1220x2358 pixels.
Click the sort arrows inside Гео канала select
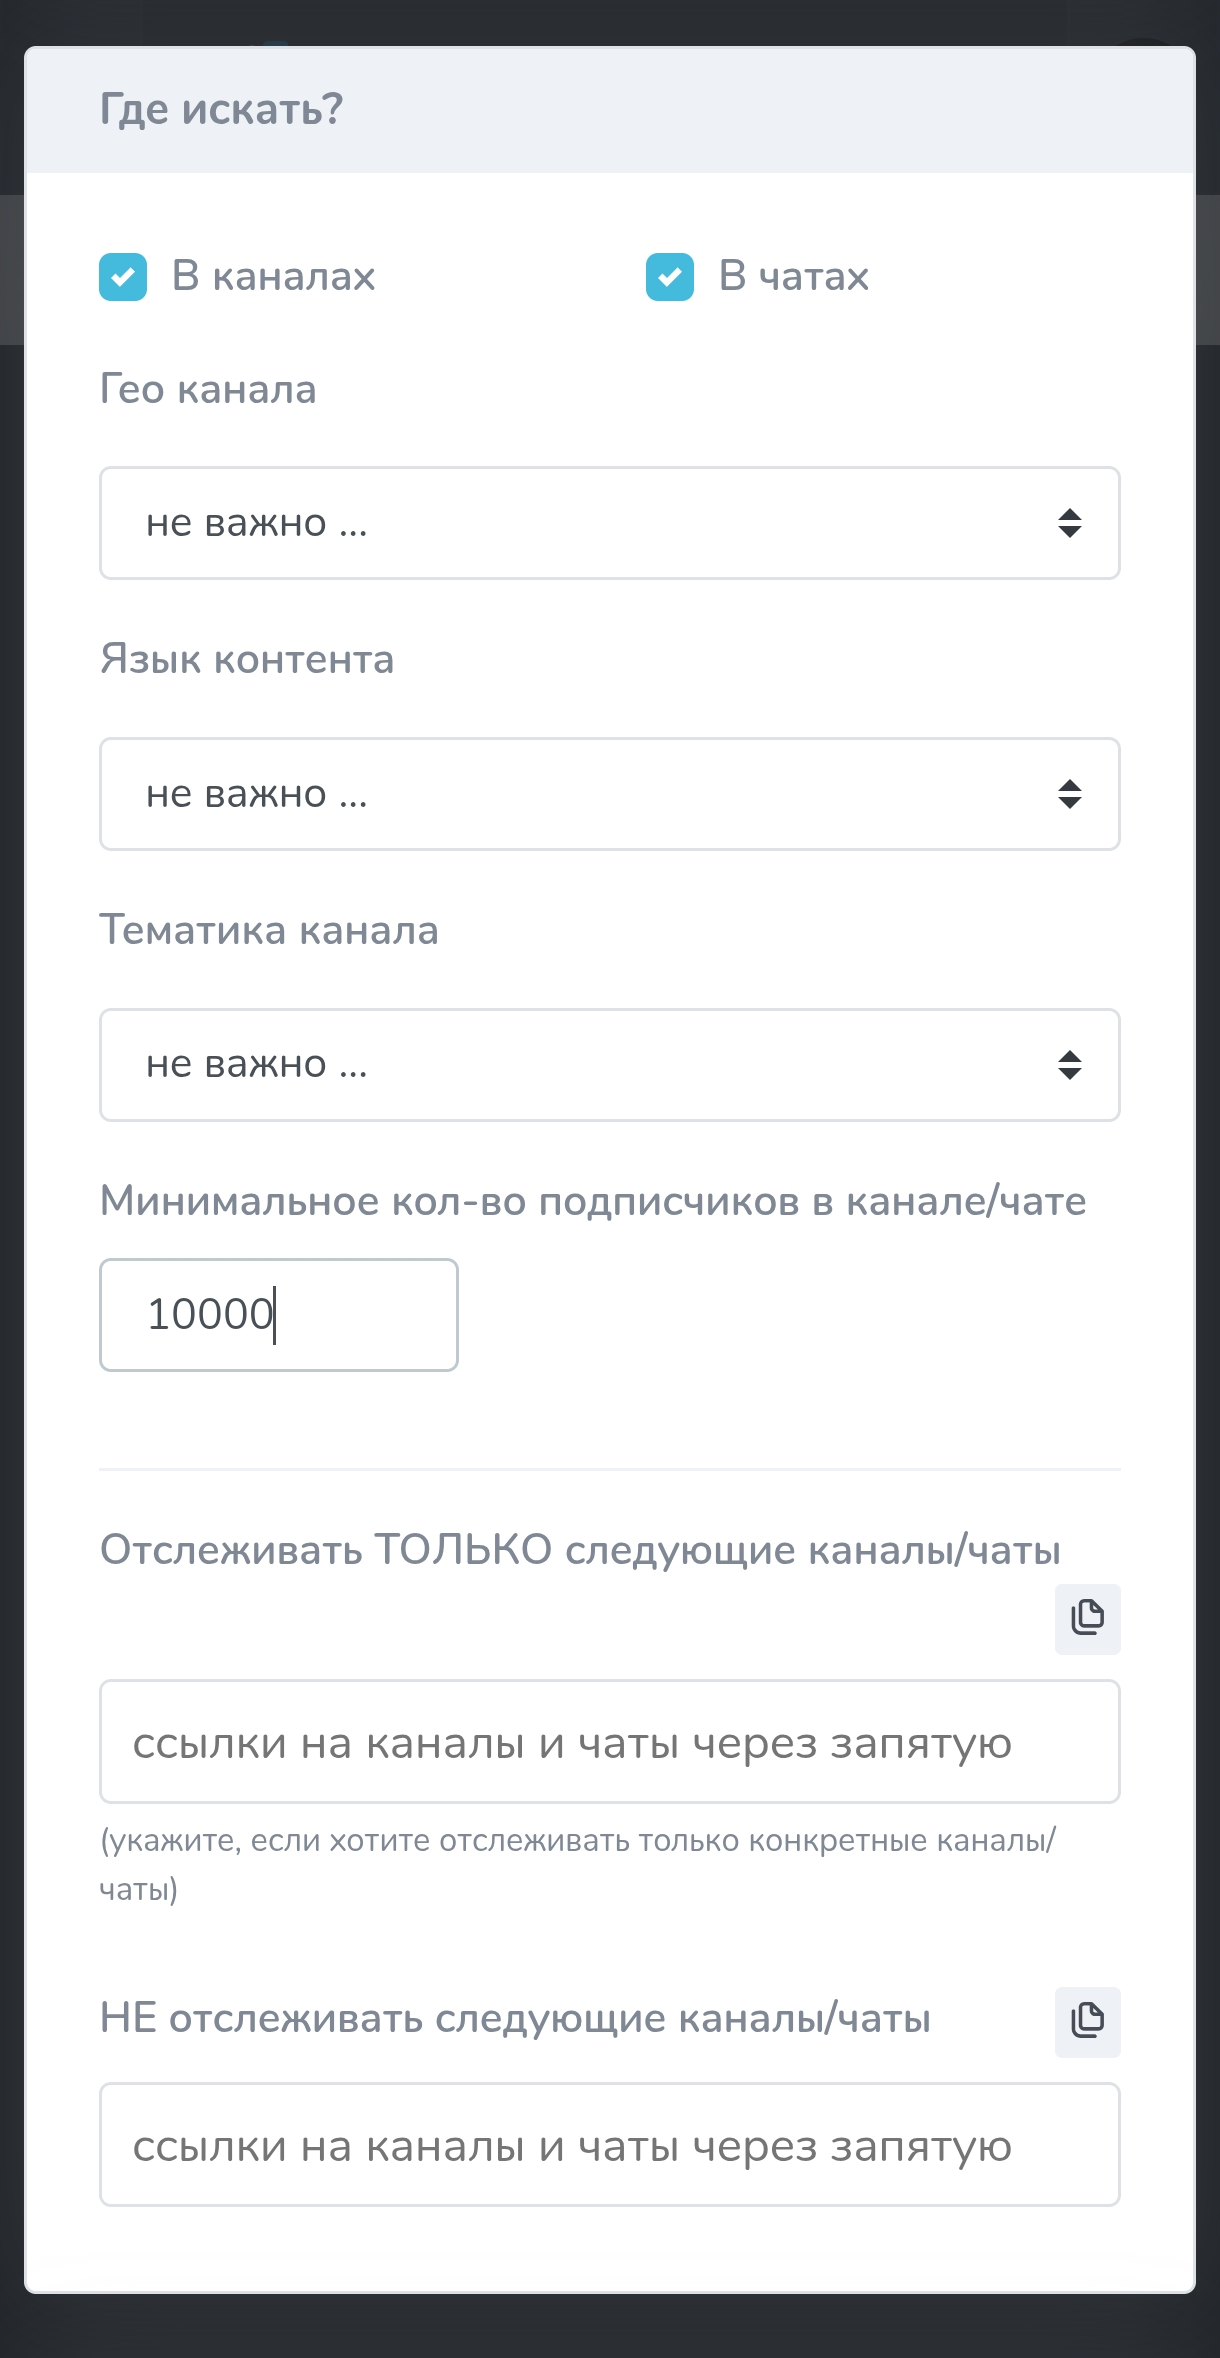pyautogui.click(x=1069, y=523)
